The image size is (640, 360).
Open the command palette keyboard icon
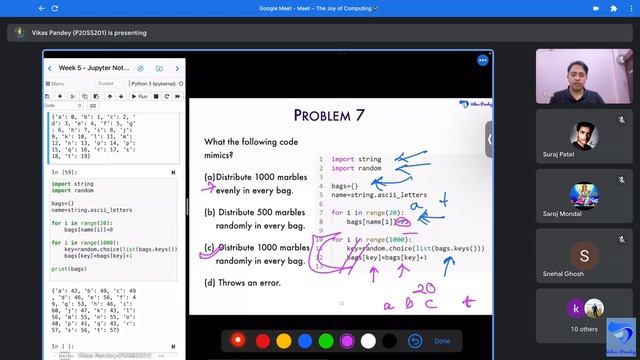[x=93, y=106]
